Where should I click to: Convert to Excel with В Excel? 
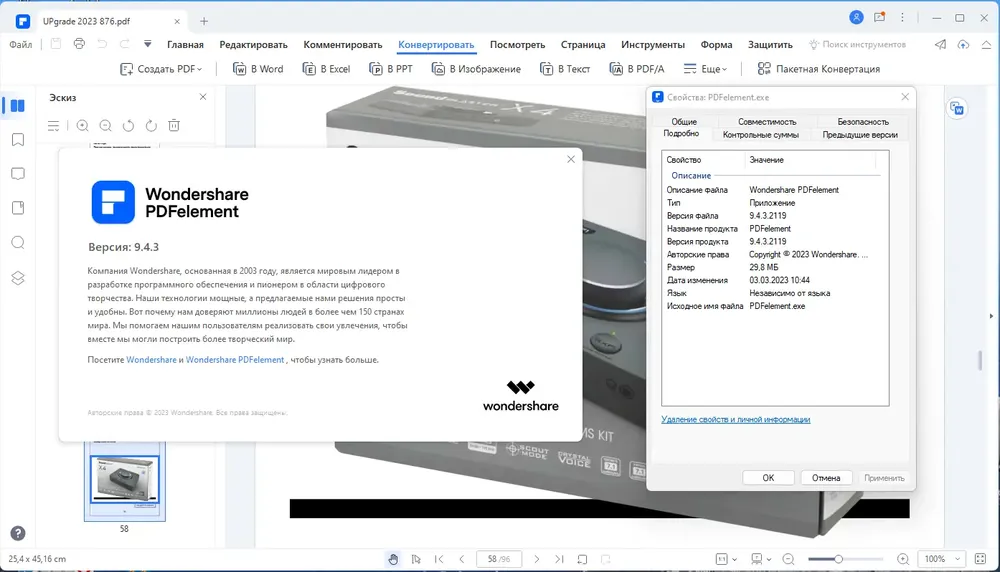(327, 69)
